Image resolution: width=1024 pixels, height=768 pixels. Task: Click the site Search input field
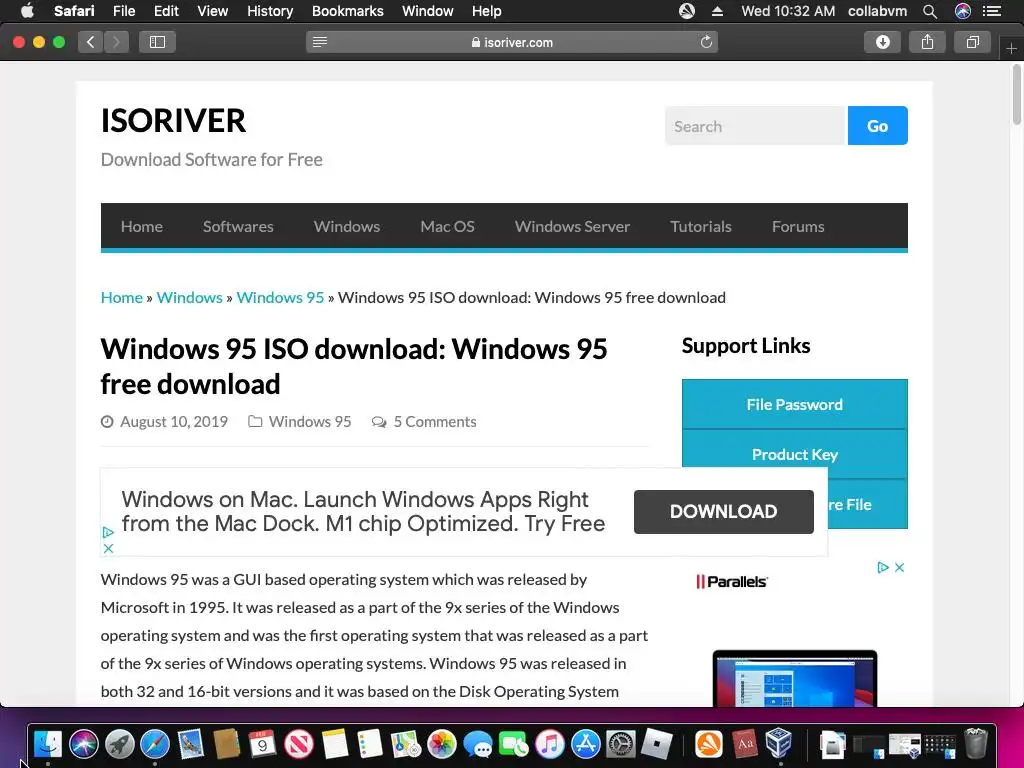[756, 125]
